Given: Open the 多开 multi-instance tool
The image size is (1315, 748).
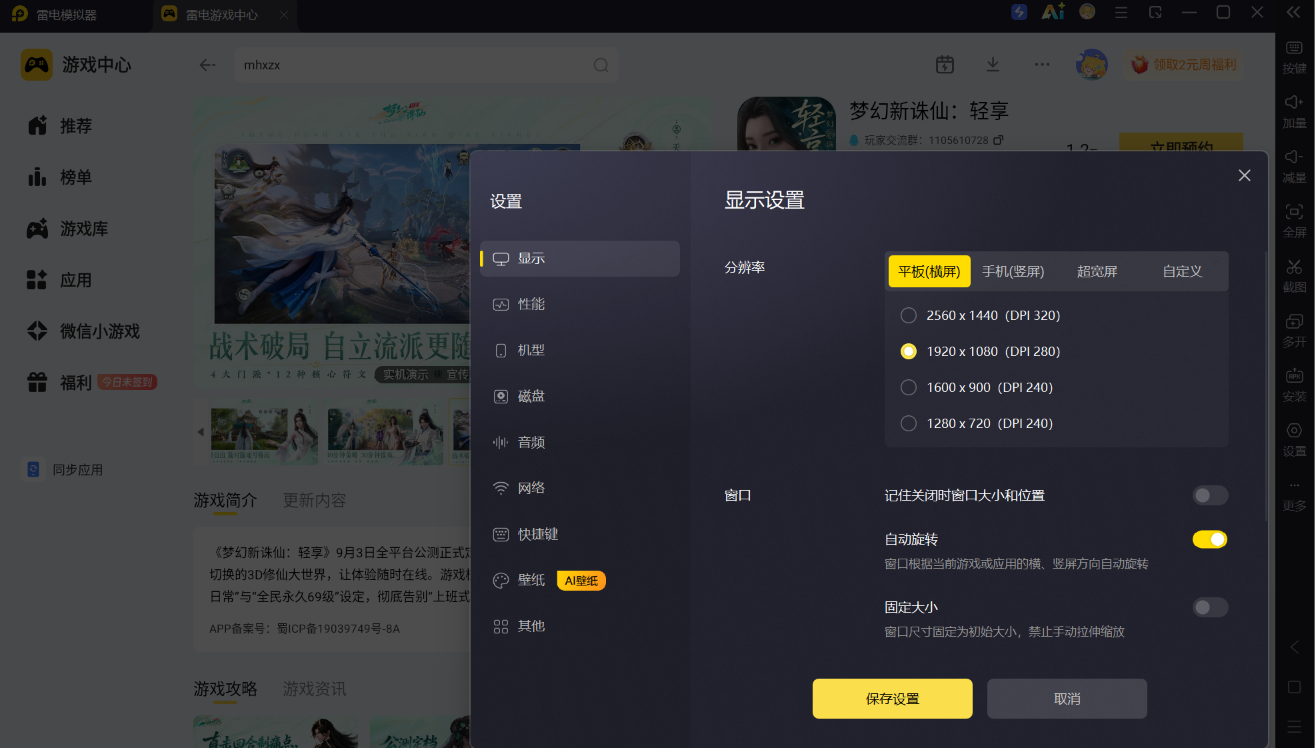Looking at the screenshot, I should (x=1294, y=330).
